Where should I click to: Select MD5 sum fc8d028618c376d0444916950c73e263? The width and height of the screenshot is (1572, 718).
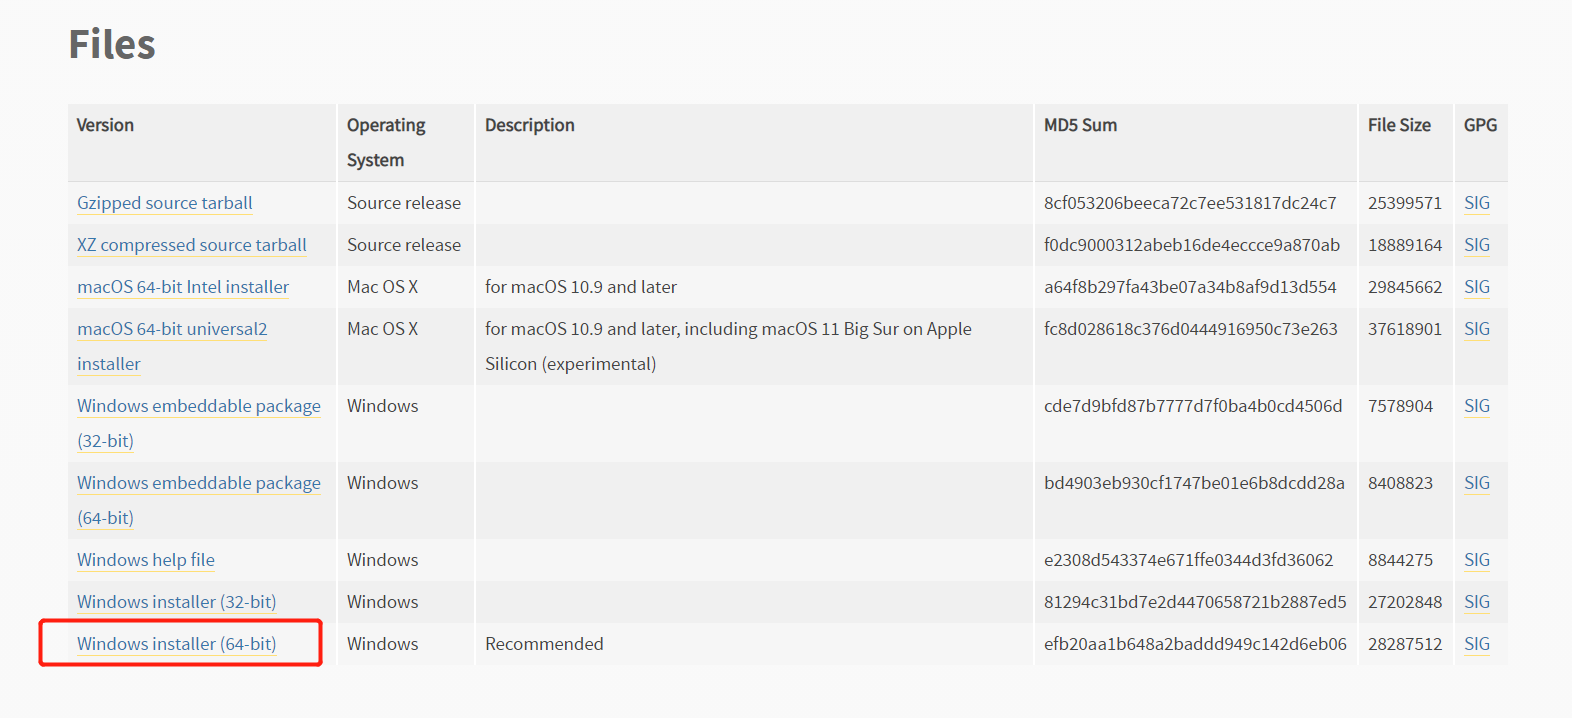(x=1191, y=329)
